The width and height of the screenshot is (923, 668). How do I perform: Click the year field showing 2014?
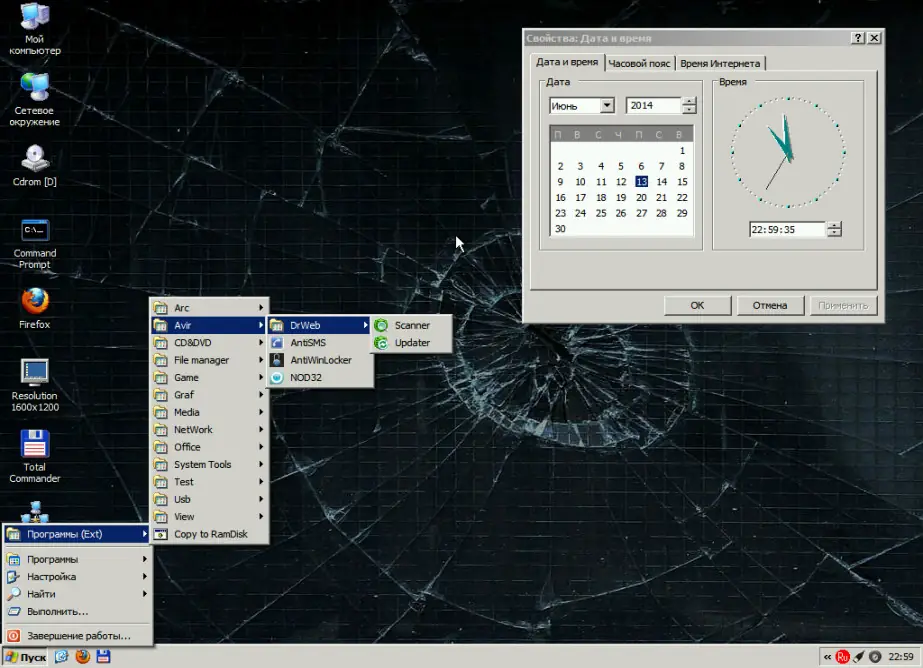[x=653, y=105]
